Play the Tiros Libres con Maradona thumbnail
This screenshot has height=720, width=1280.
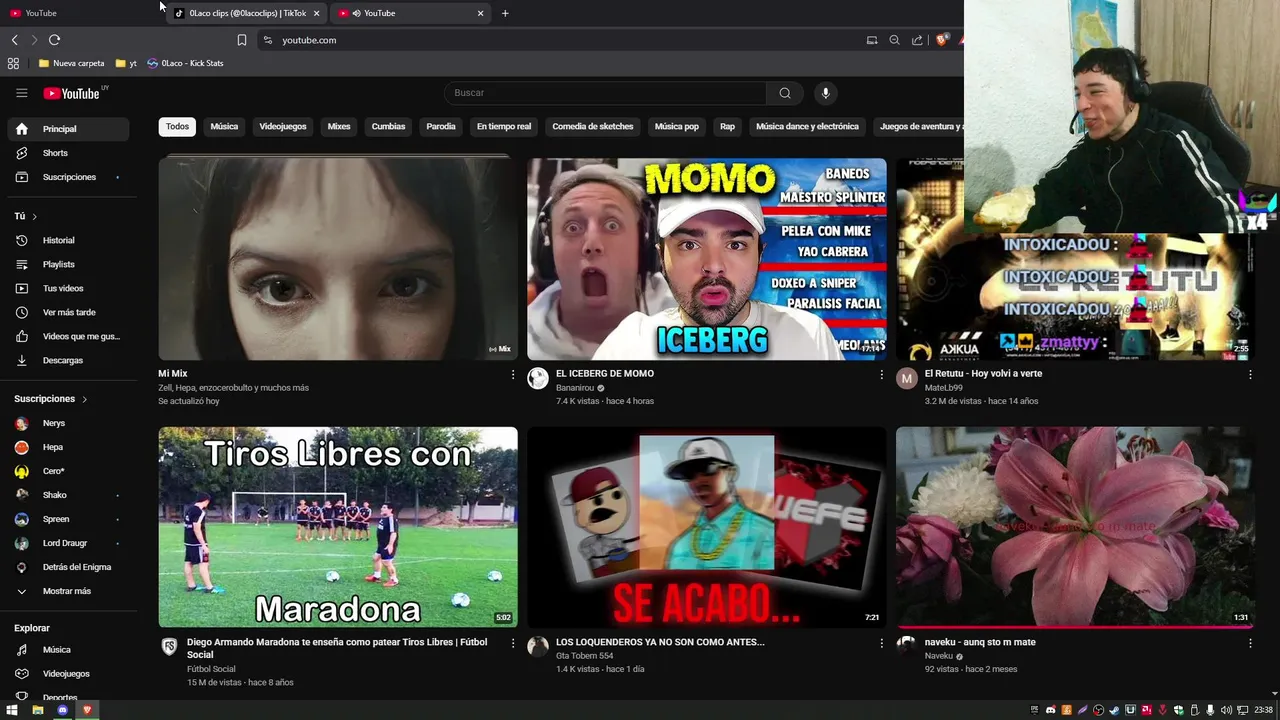pos(338,527)
